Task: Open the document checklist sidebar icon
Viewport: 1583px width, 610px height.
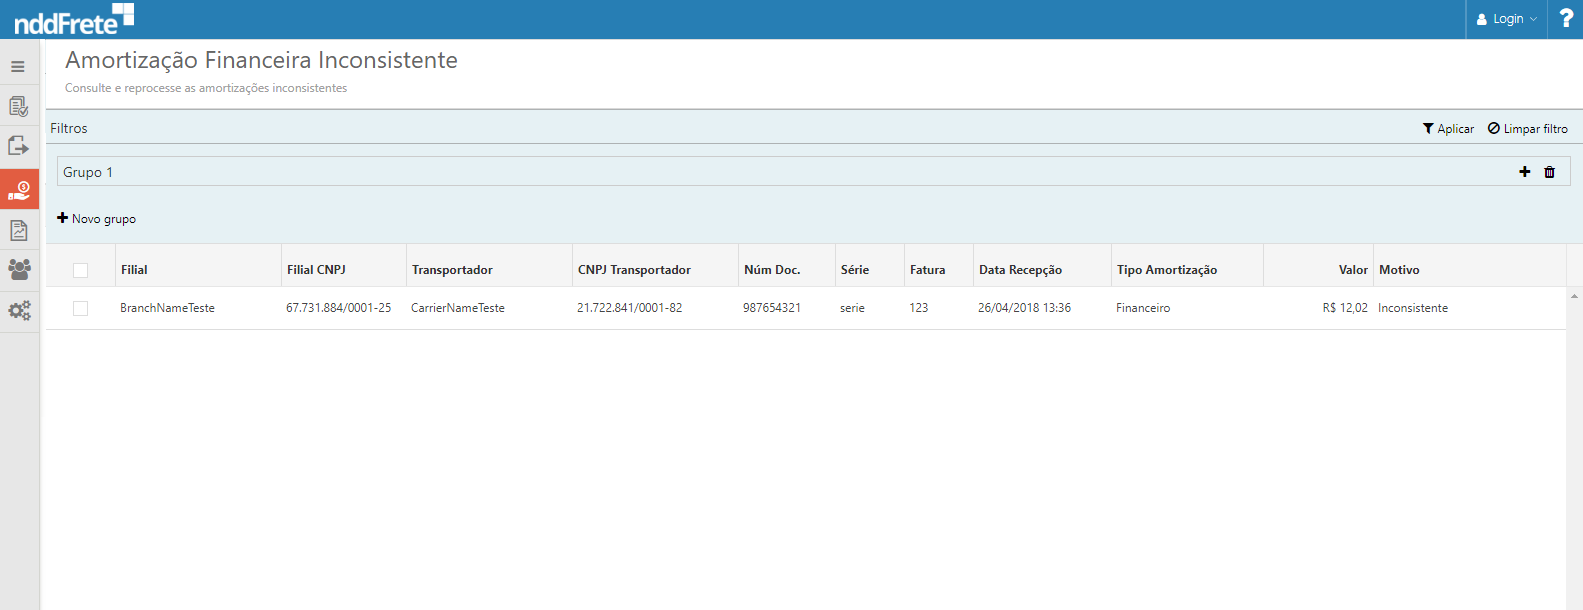Action: (x=18, y=106)
